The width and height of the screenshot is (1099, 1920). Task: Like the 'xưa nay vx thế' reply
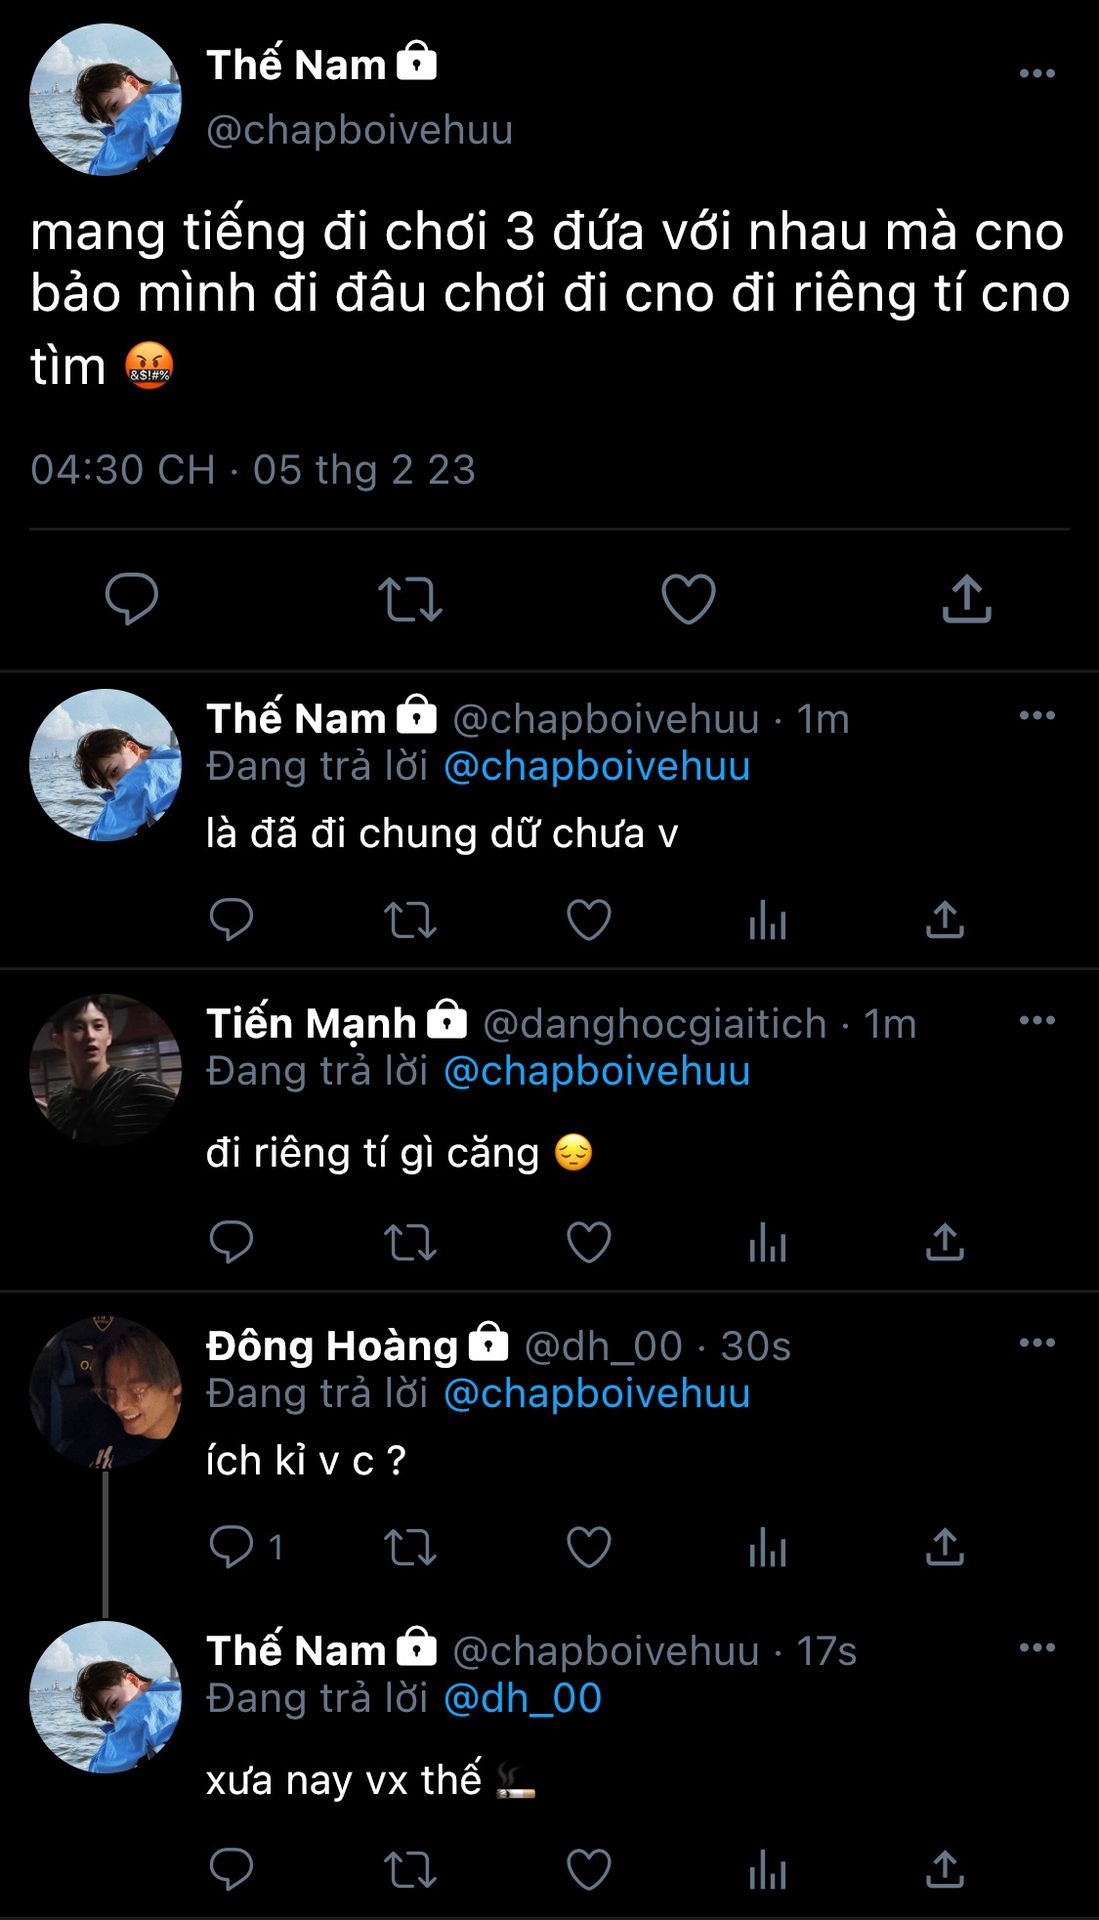point(588,1869)
